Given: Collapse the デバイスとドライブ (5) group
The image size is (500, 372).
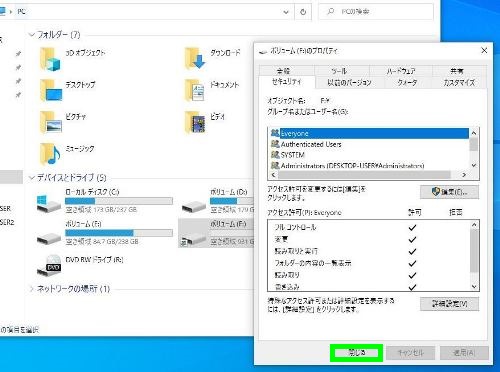Looking at the screenshot, I should click(x=32, y=178).
